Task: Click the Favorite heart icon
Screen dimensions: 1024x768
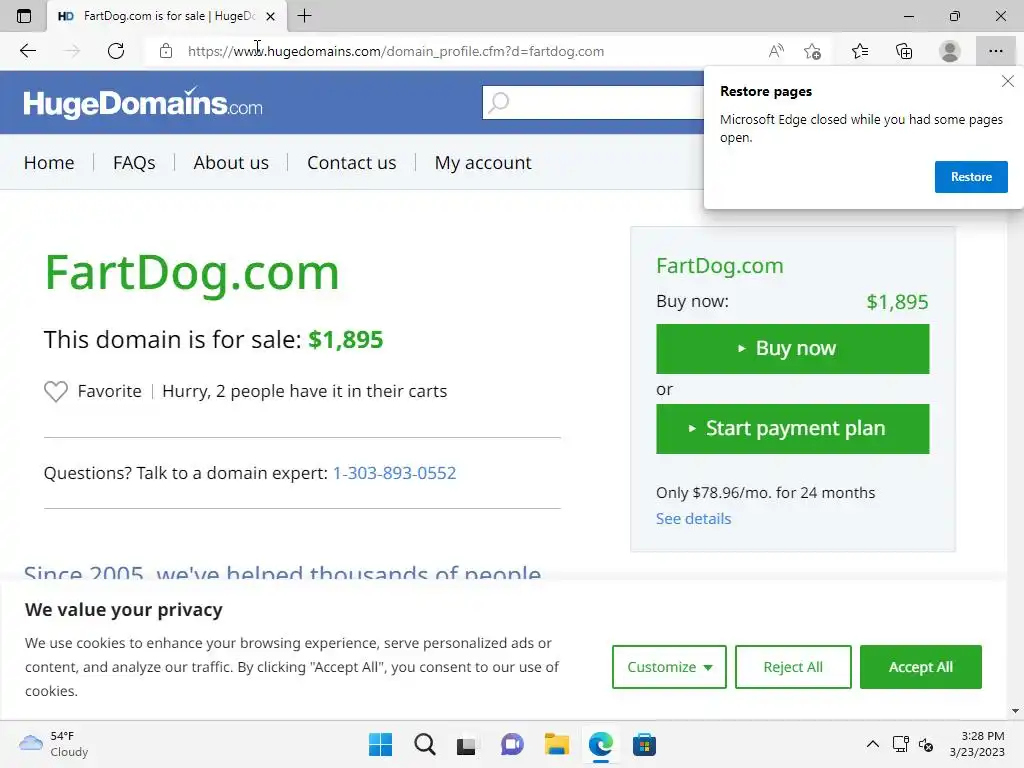Action: coord(56,391)
